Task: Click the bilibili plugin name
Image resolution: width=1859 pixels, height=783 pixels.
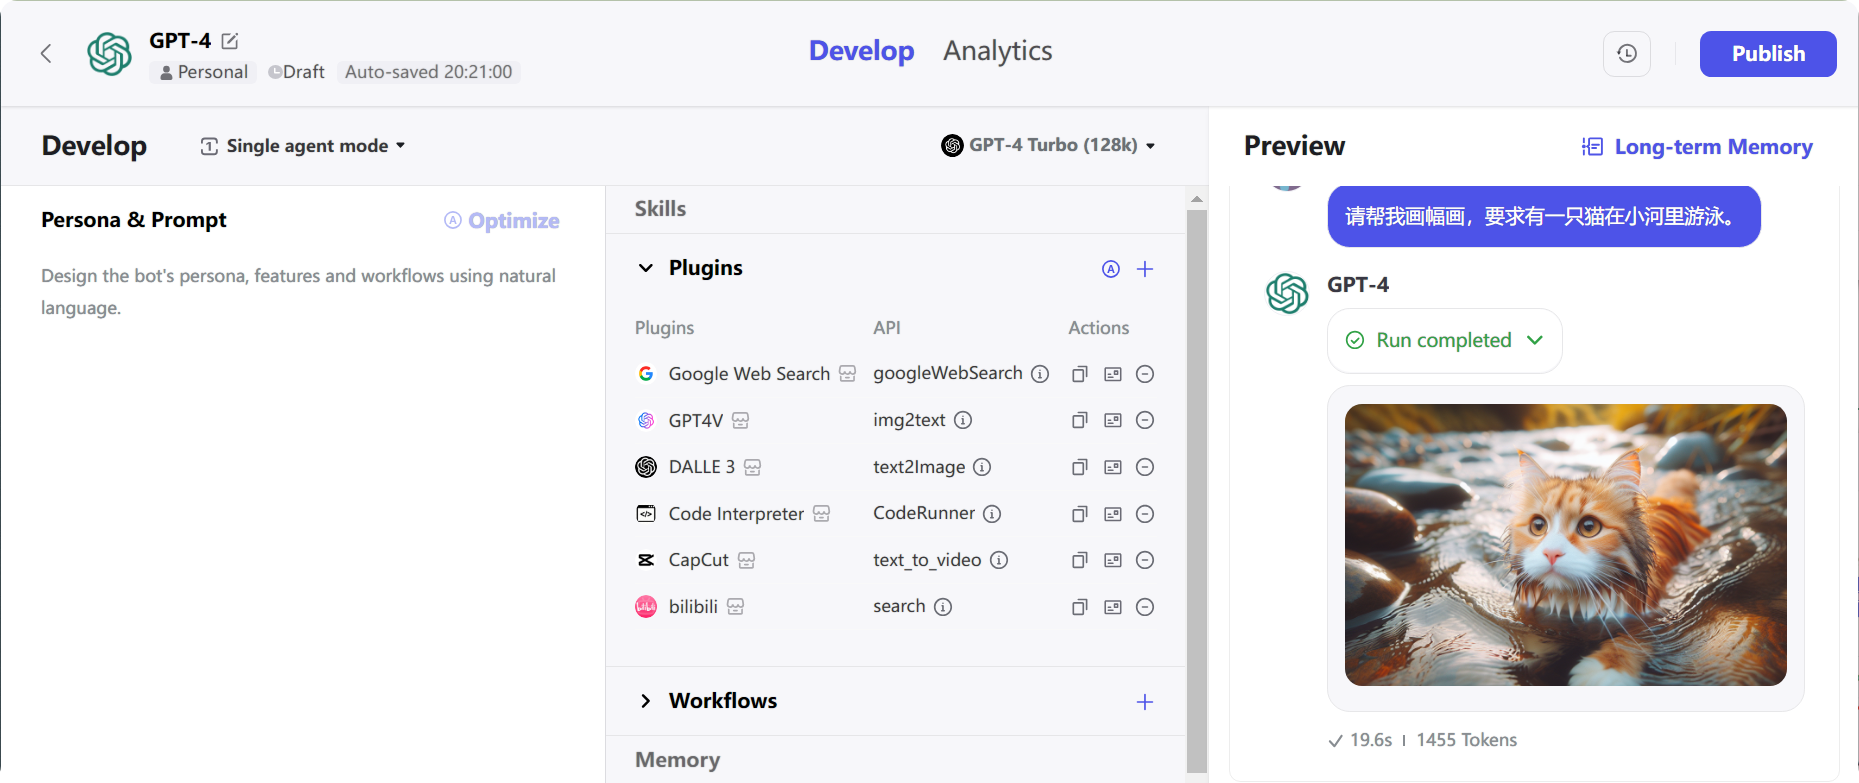Action: [693, 607]
